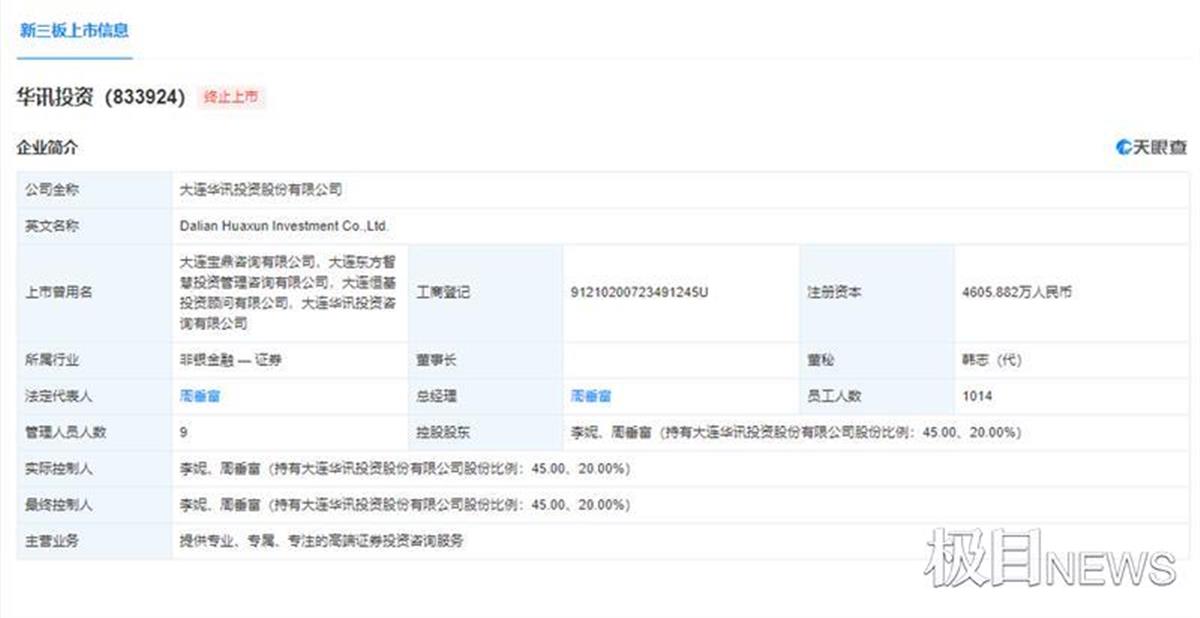Select the 企业简介 section title

pyautogui.click(x=47, y=148)
